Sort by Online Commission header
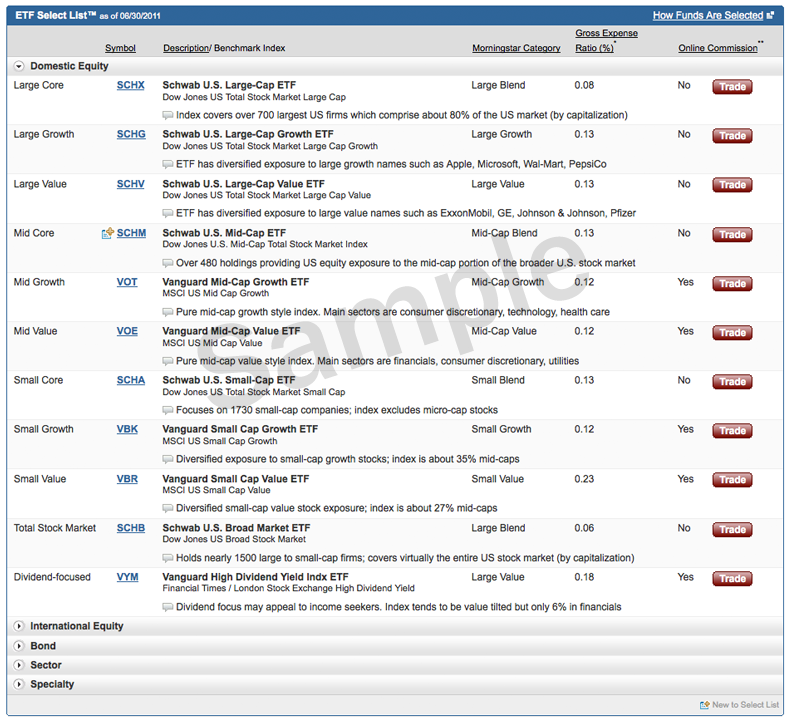Screen dimensions: 790x723 pyautogui.click(x=717, y=48)
